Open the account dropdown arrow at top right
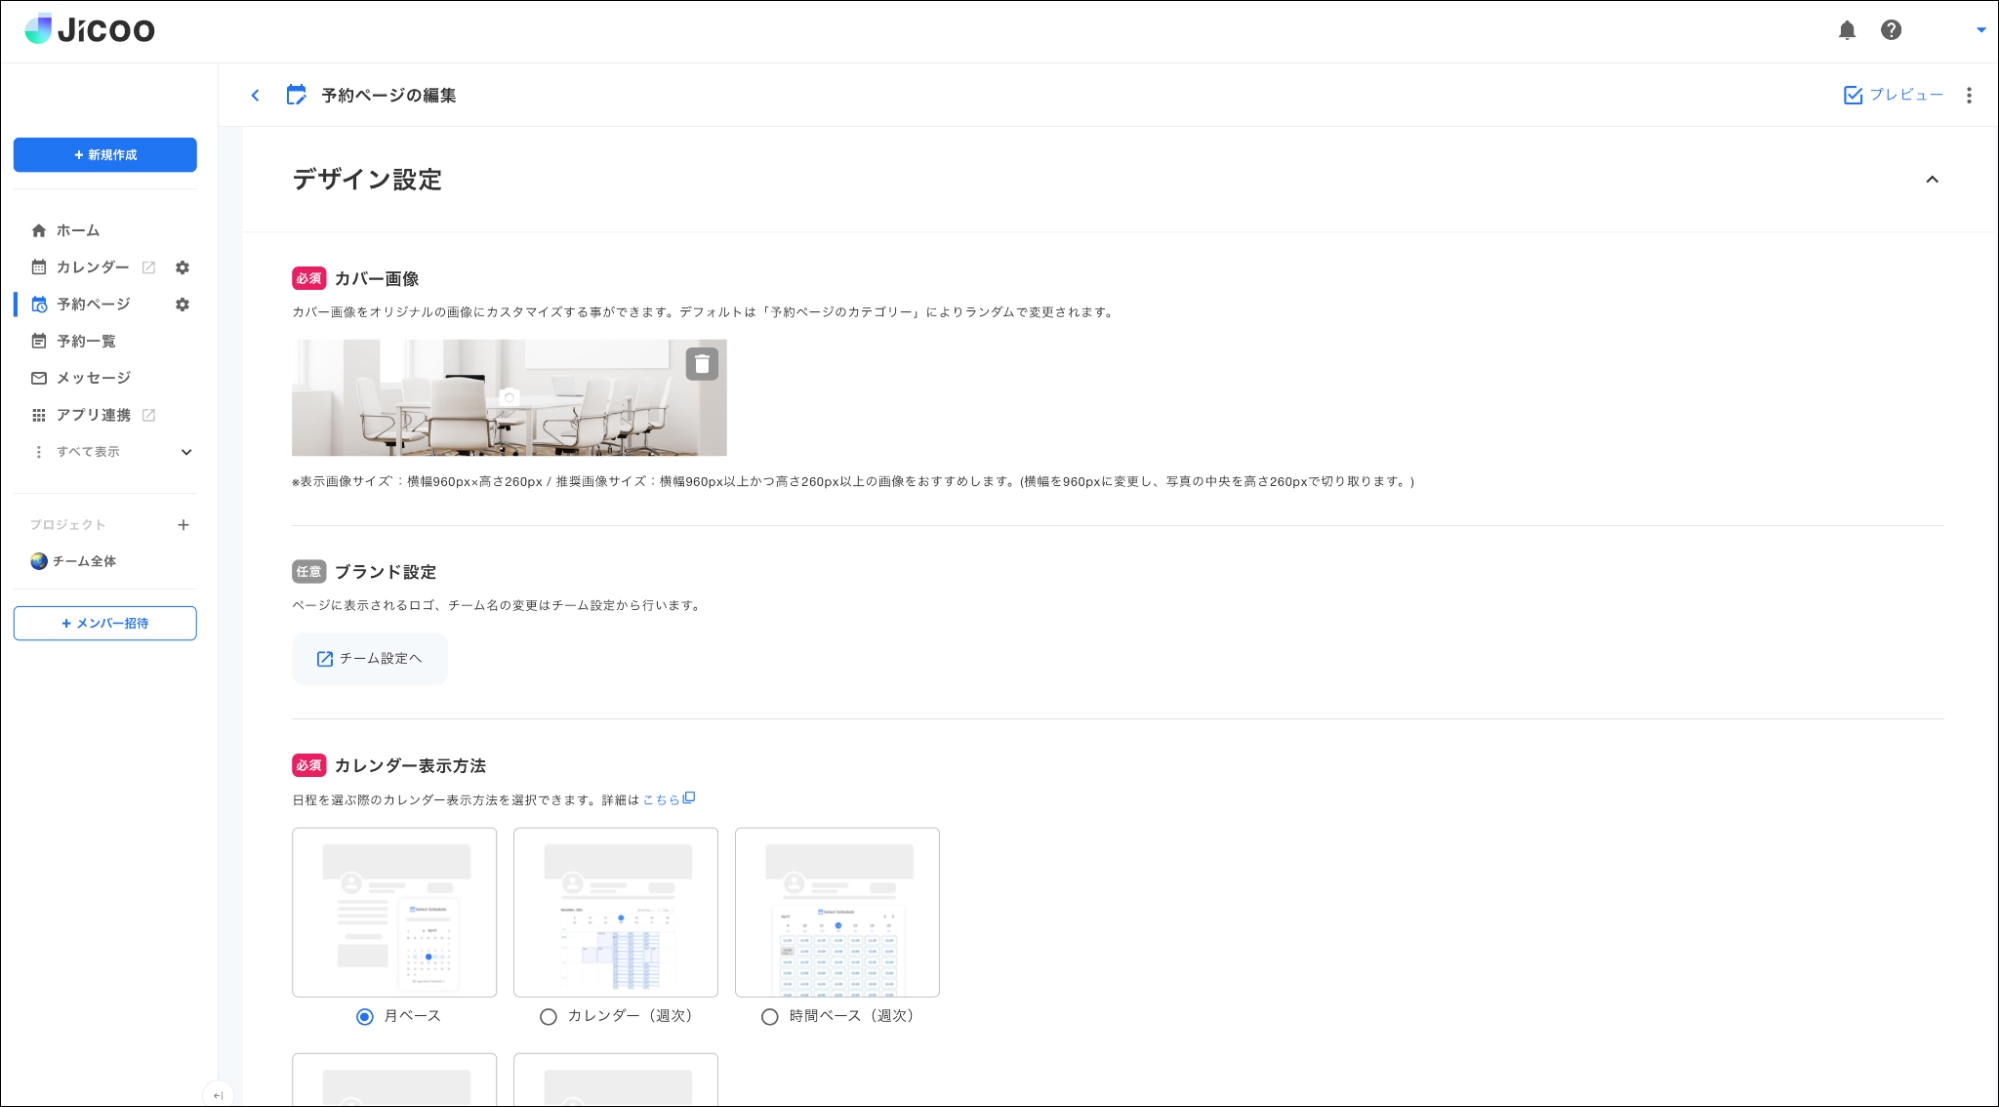The width and height of the screenshot is (1999, 1107). (x=1980, y=30)
